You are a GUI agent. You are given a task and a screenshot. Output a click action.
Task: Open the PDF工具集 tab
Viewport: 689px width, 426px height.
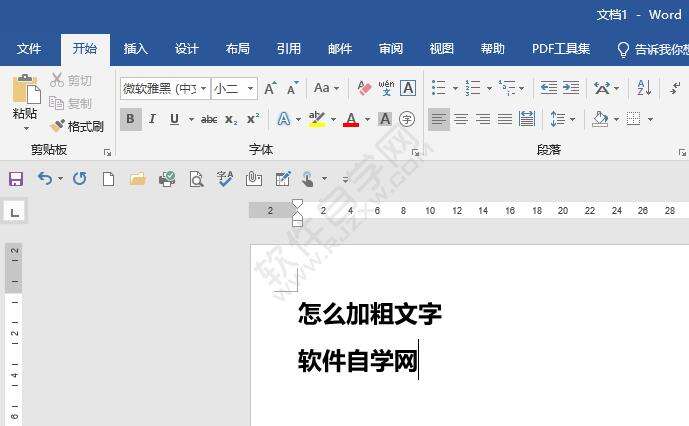pyautogui.click(x=561, y=49)
